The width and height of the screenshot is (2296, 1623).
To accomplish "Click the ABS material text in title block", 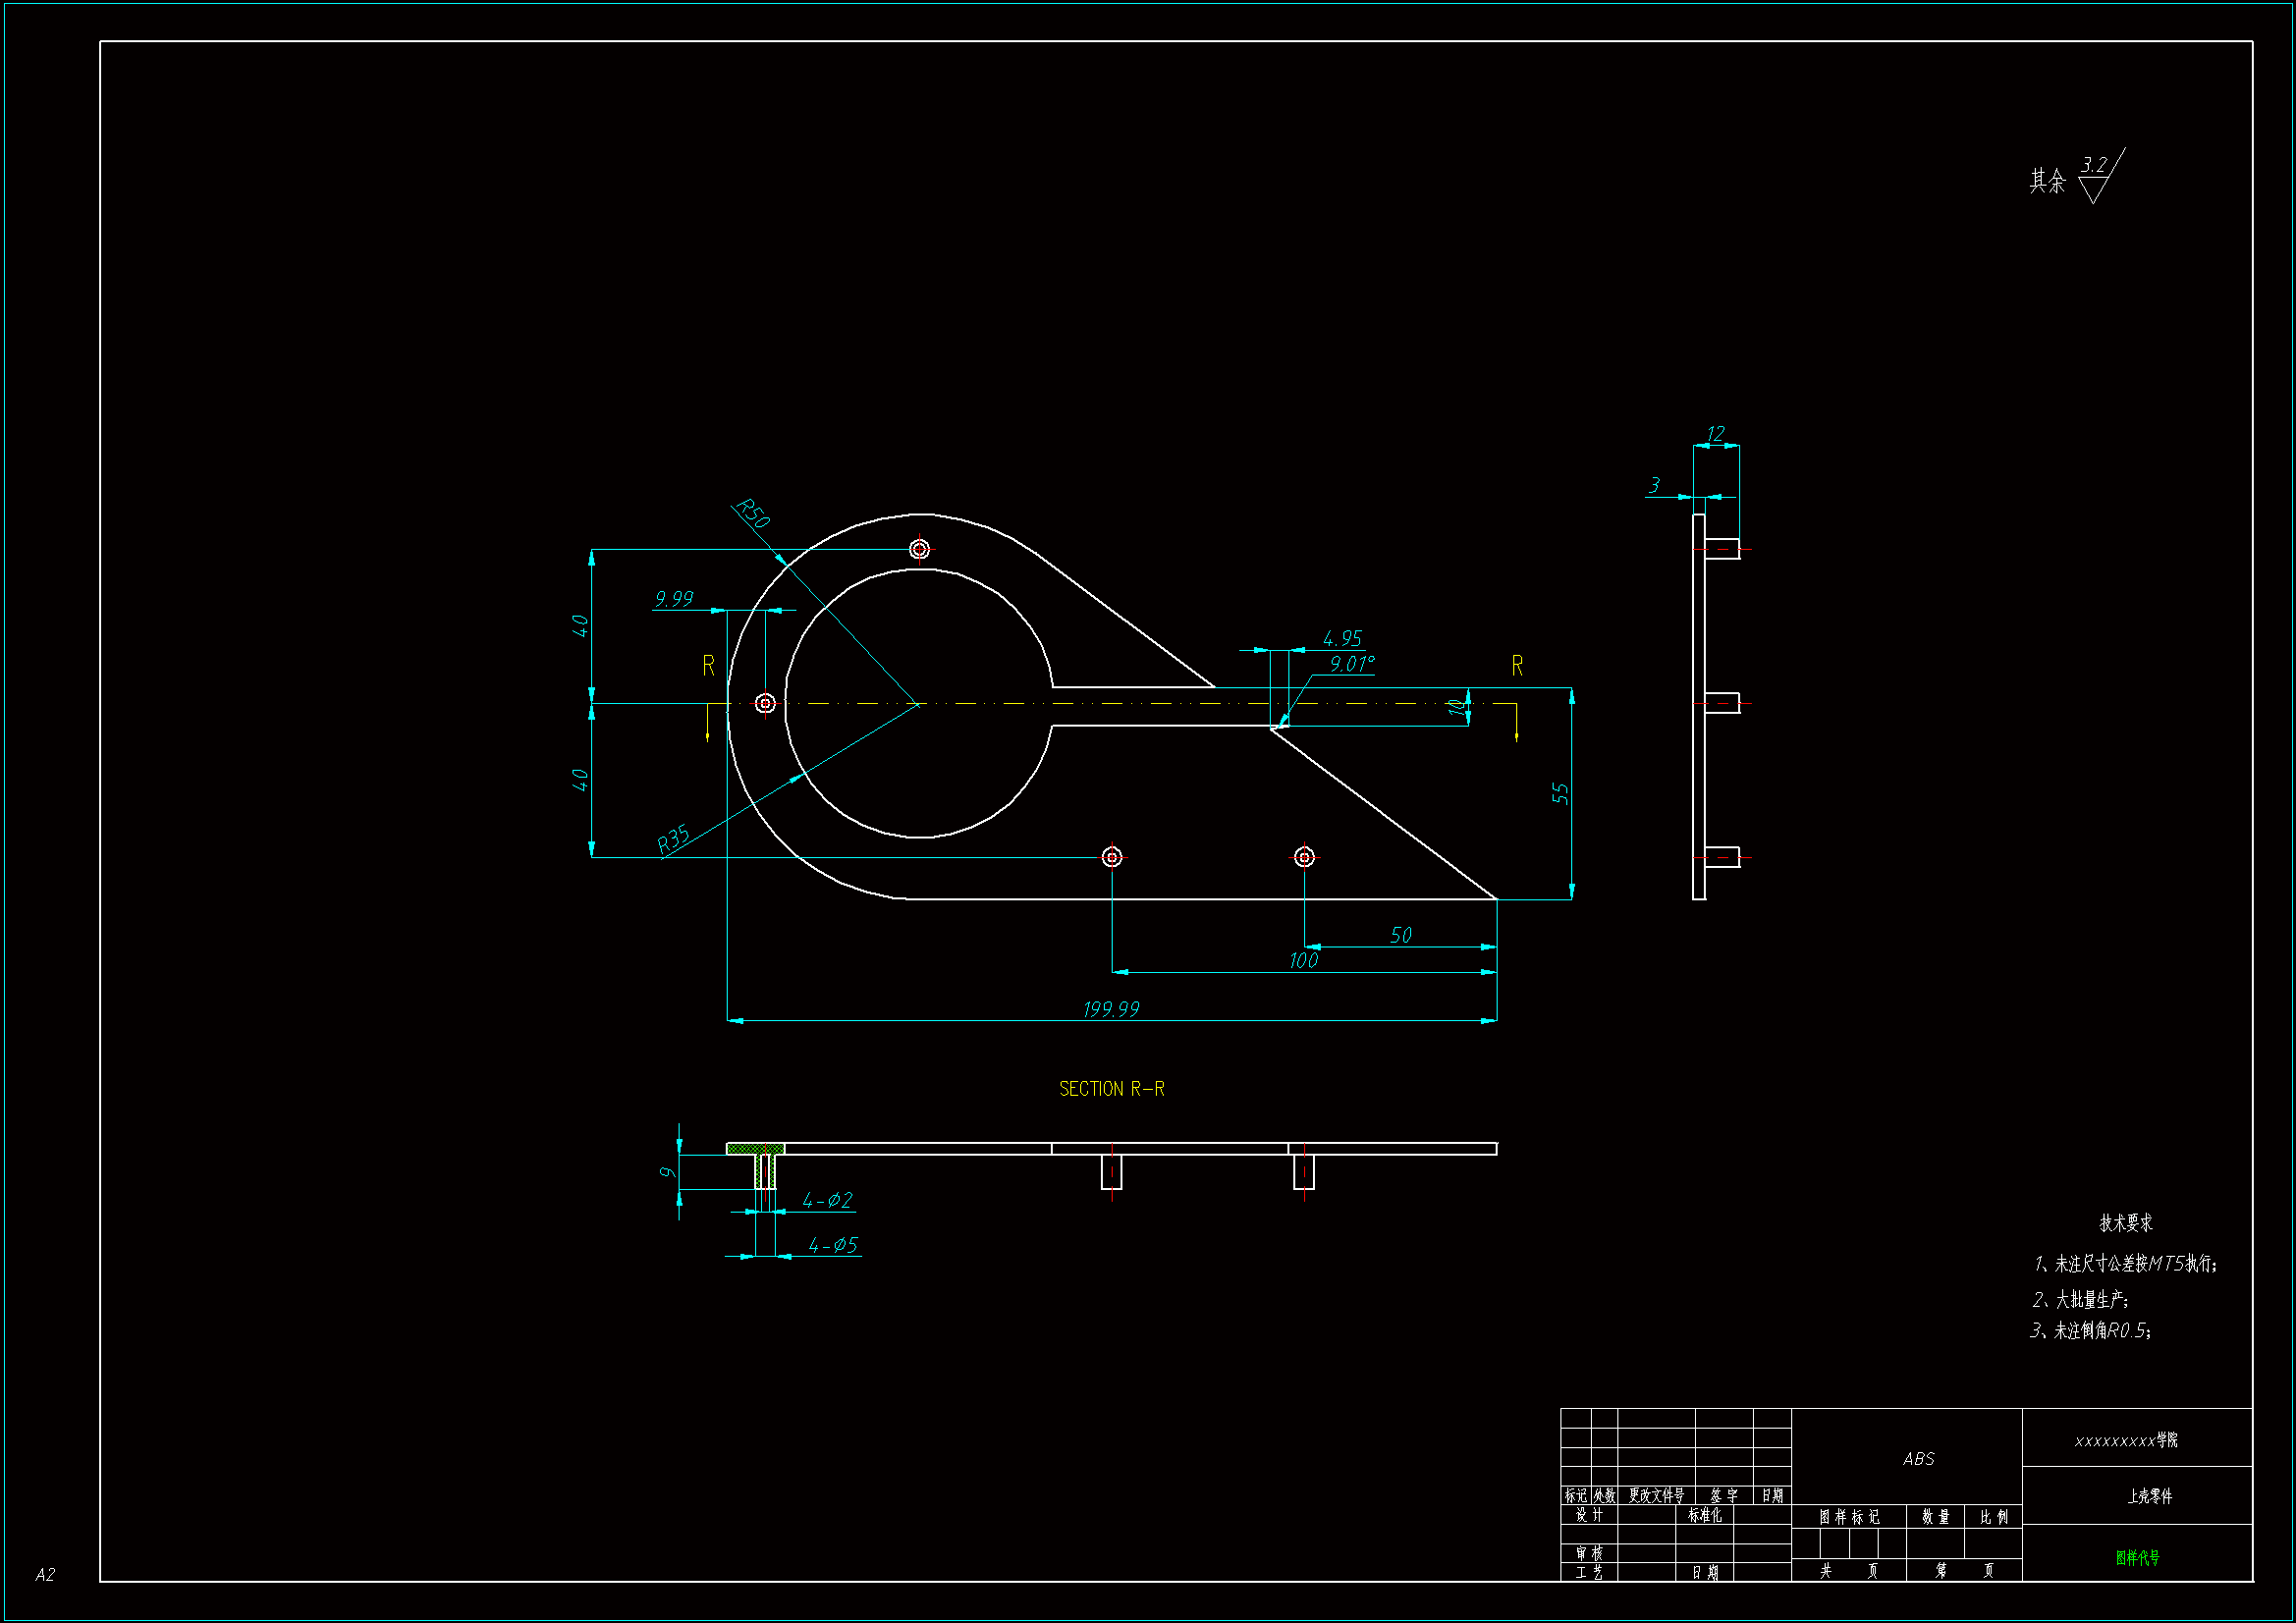I will pos(1918,1459).
